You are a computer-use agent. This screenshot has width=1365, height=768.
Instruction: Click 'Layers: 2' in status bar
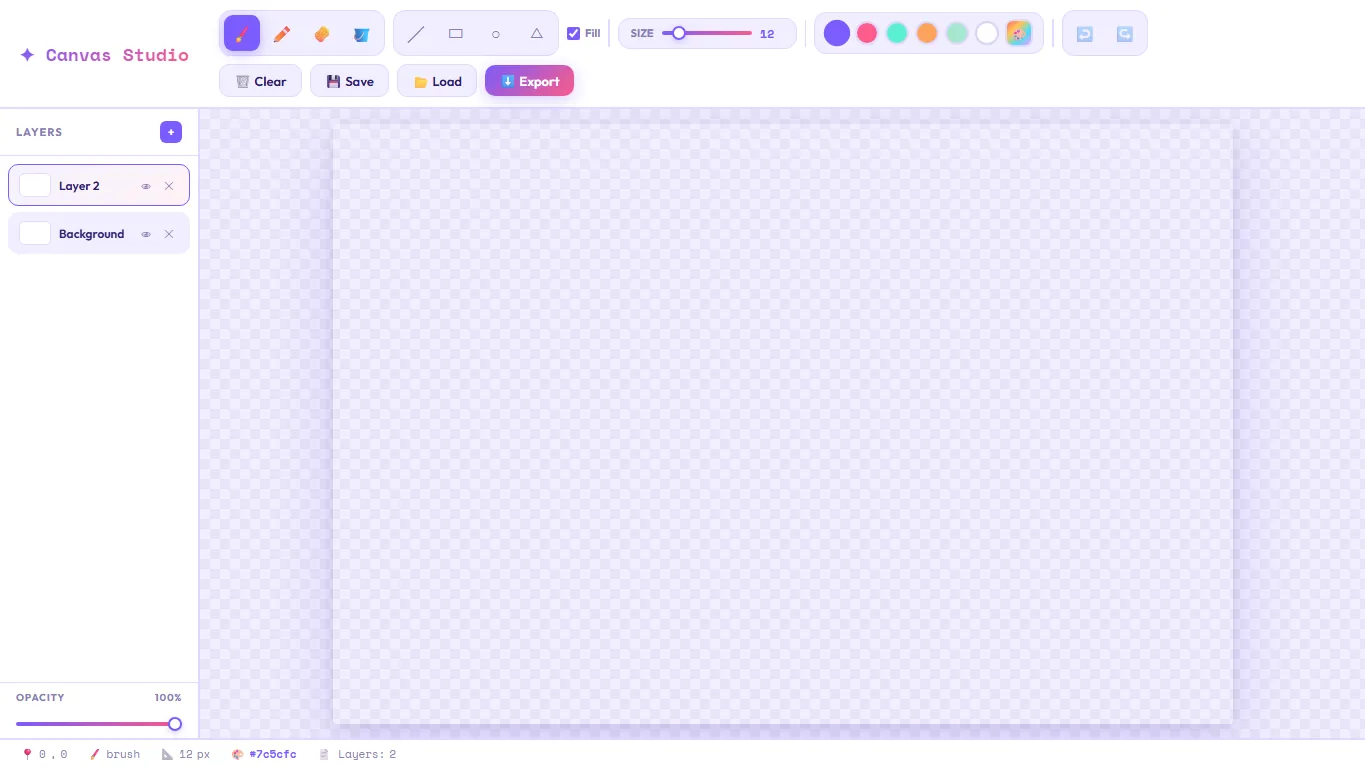367,754
